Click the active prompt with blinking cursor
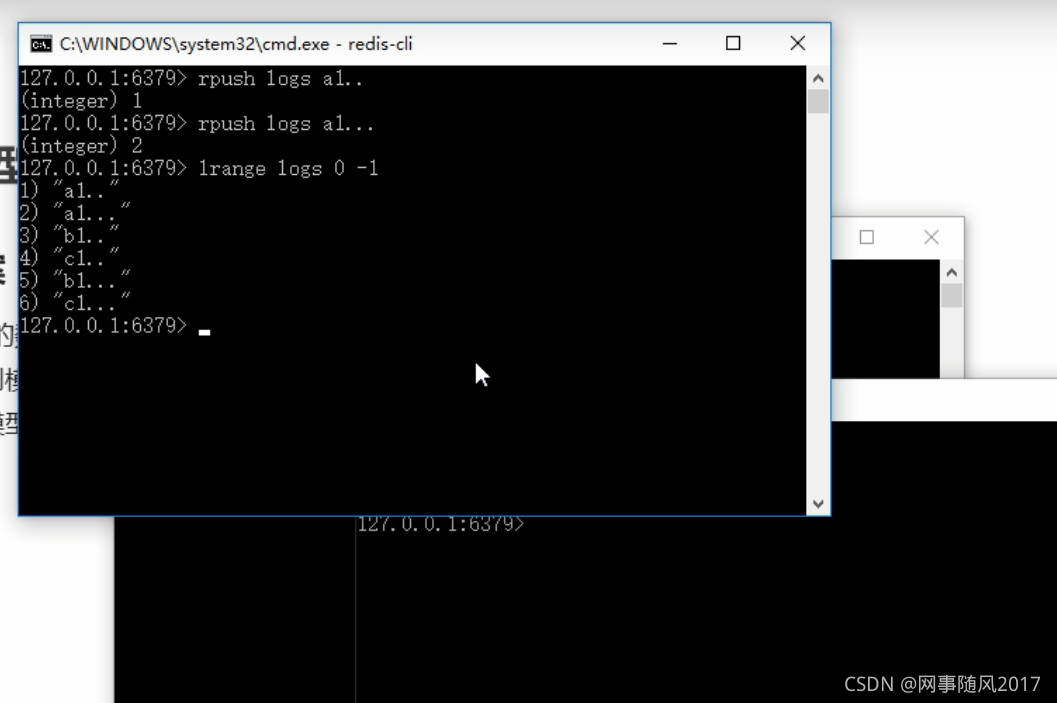The image size is (1057, 703). click(x=115, y=326)
